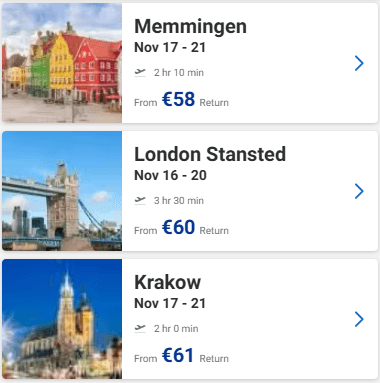Click the Krakow Nov 17 - 21 dates

pos(170,303)
